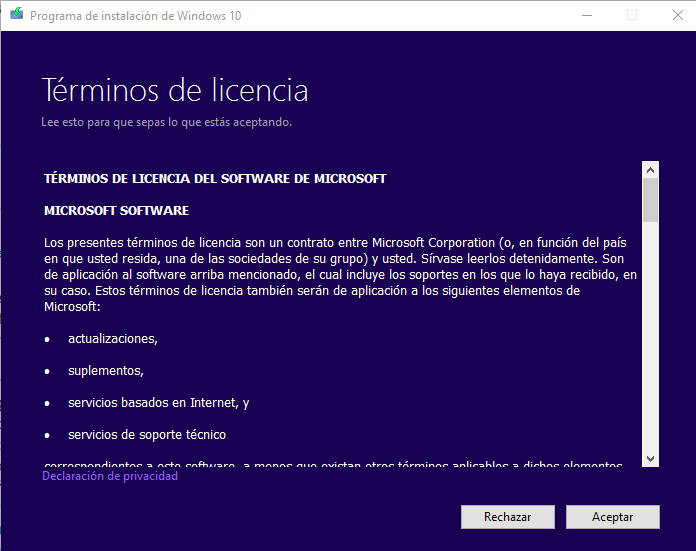This screenshot has width=696, height=551.
Task: Click the 'MICROSOFT SOFTWARE' heading
Action: point(116,210)
